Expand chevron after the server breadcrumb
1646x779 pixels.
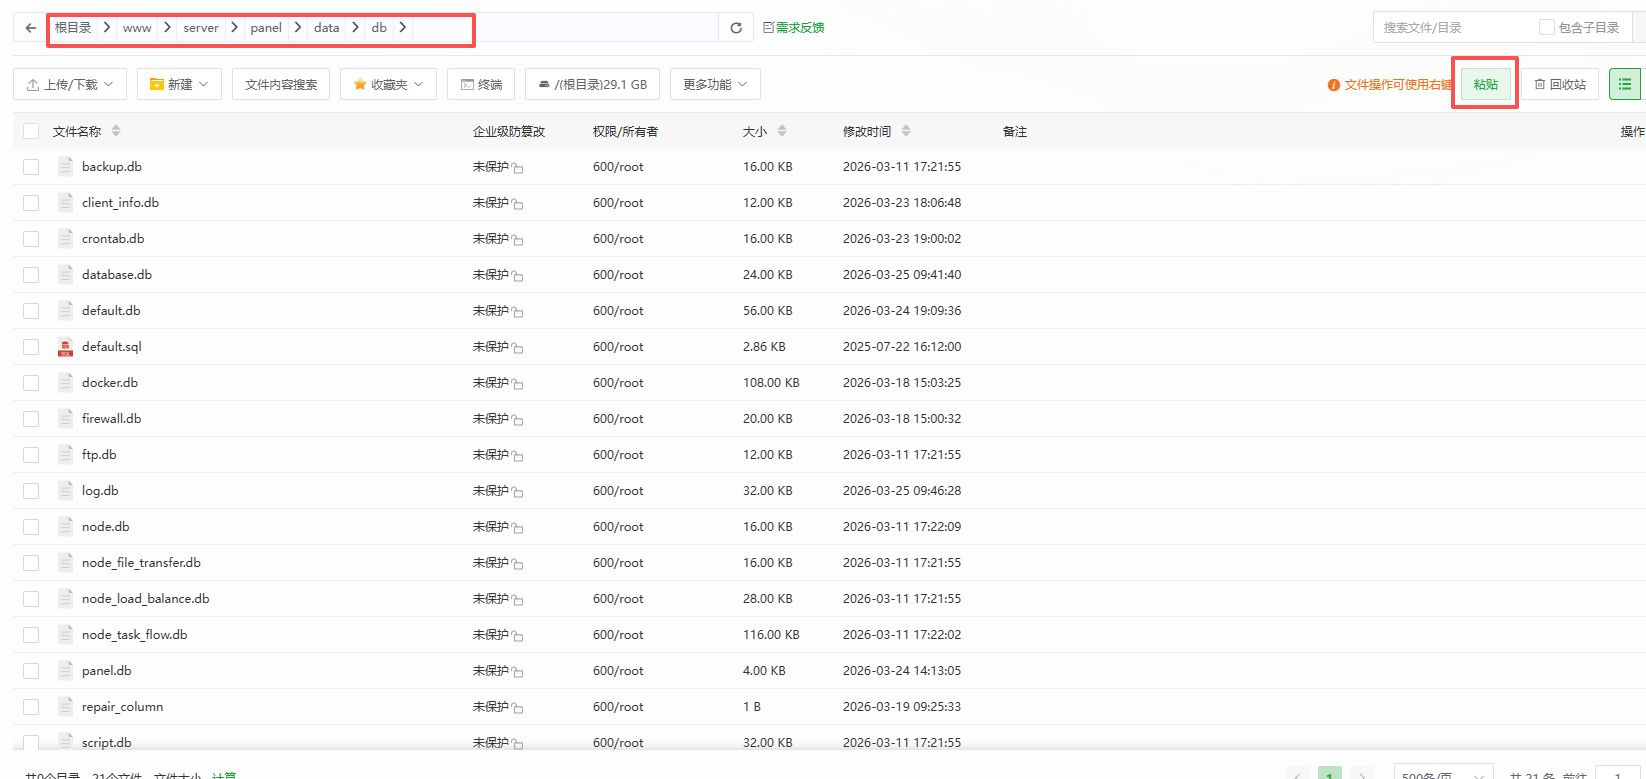click(234, 28)
